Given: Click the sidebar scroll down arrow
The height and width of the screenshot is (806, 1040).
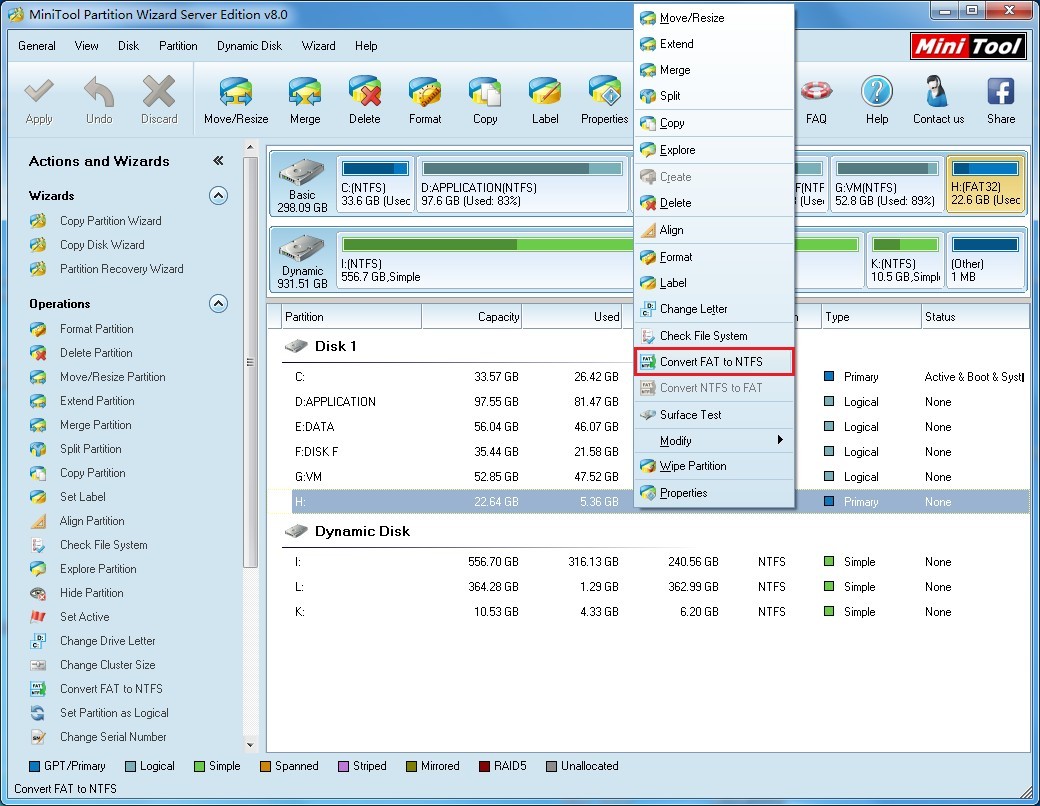Looking at the screenshot, I should pos(250,744).
